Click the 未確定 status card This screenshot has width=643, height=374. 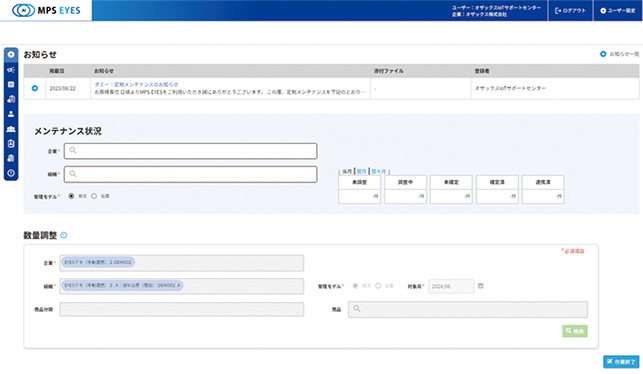(x=451, y=189)
